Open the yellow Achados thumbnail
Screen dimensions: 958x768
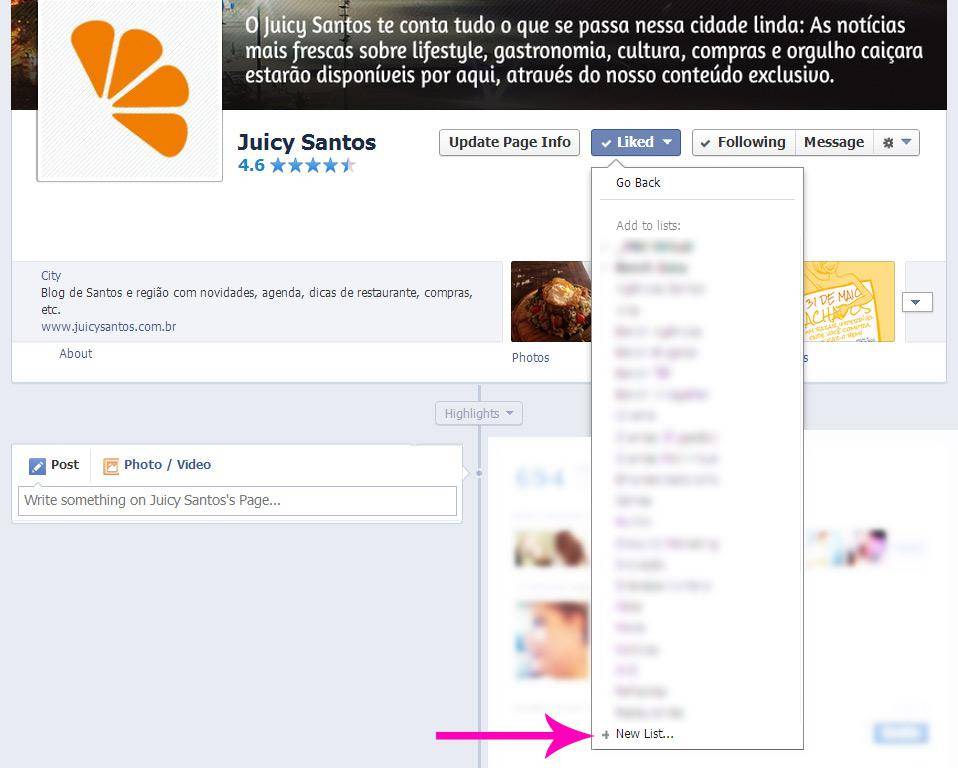[x=849, y=301]
